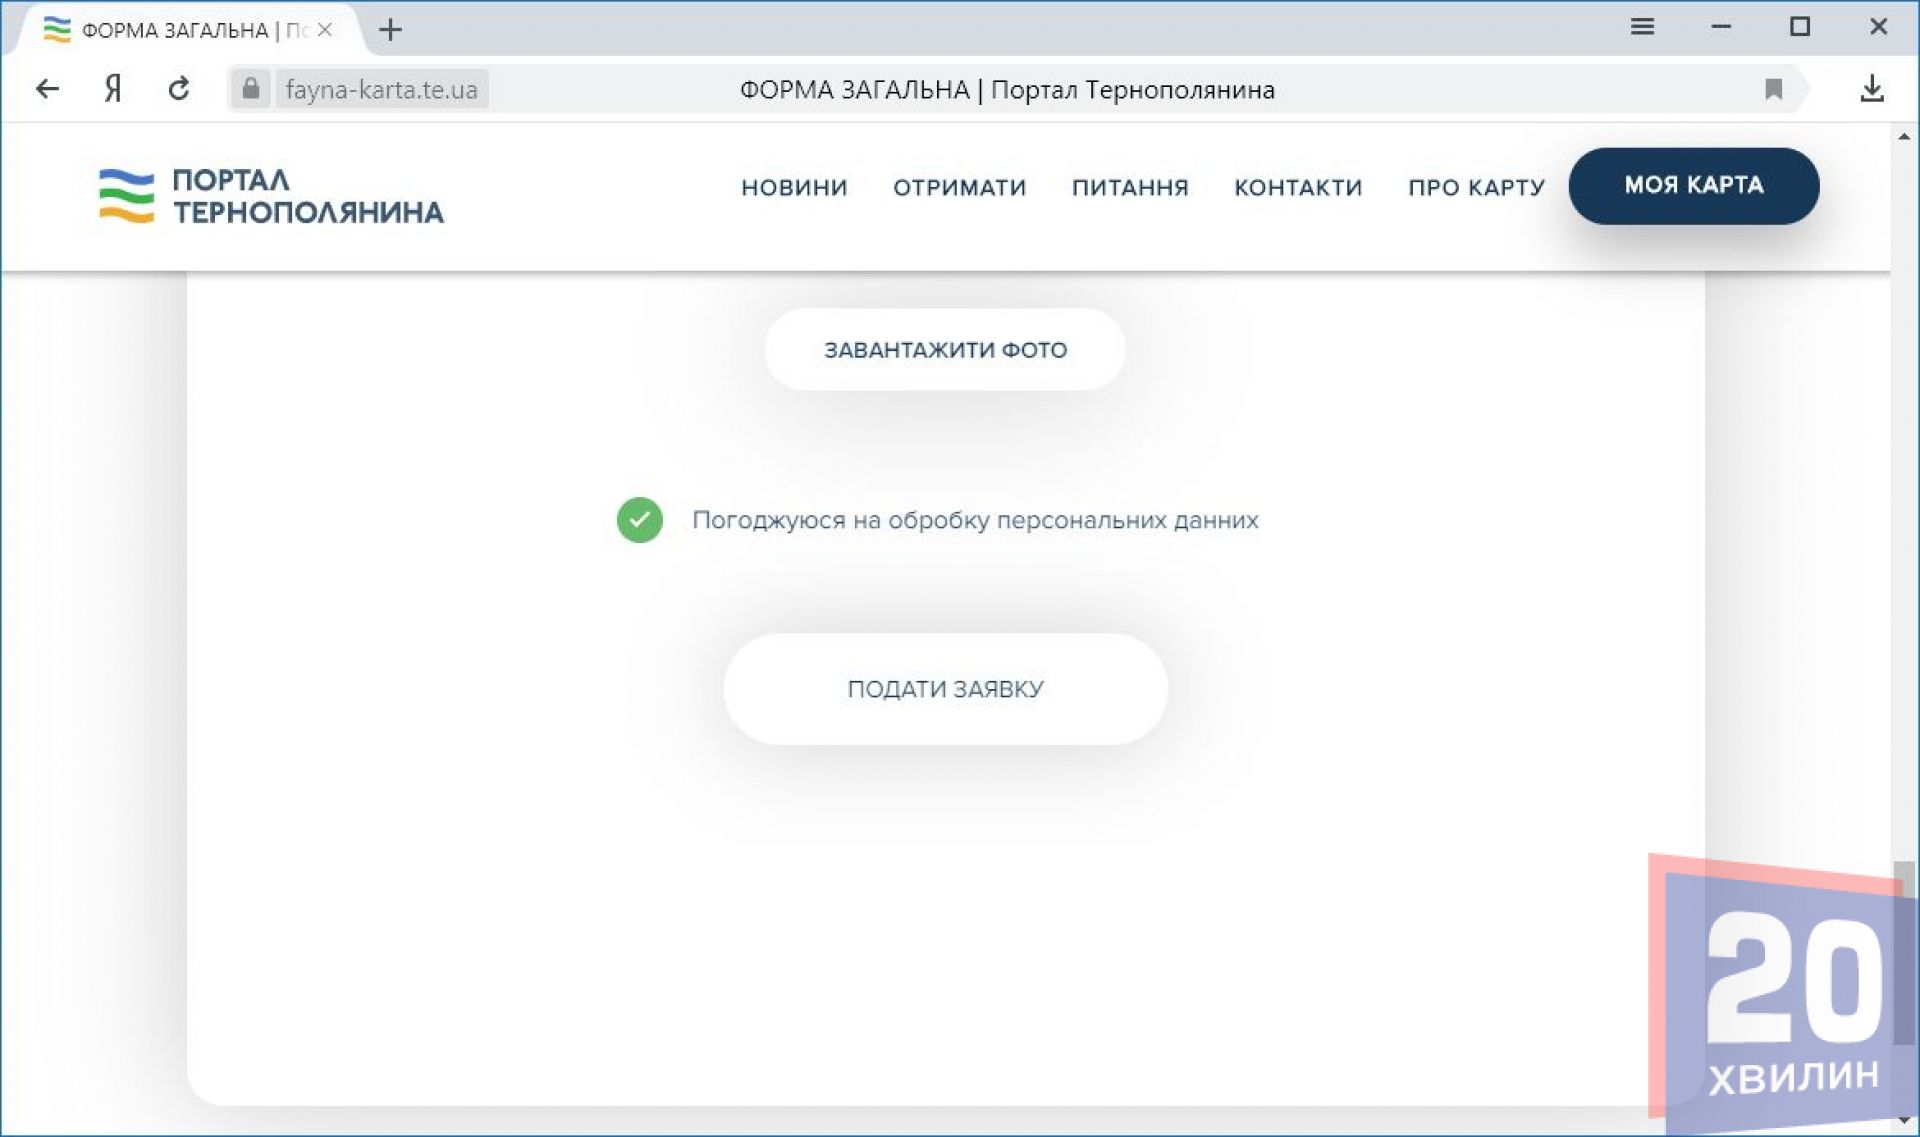Close the ФОРМА ЗАГАЛЬНА tab
The image size is (1920, 1137).
coord(325,30)
